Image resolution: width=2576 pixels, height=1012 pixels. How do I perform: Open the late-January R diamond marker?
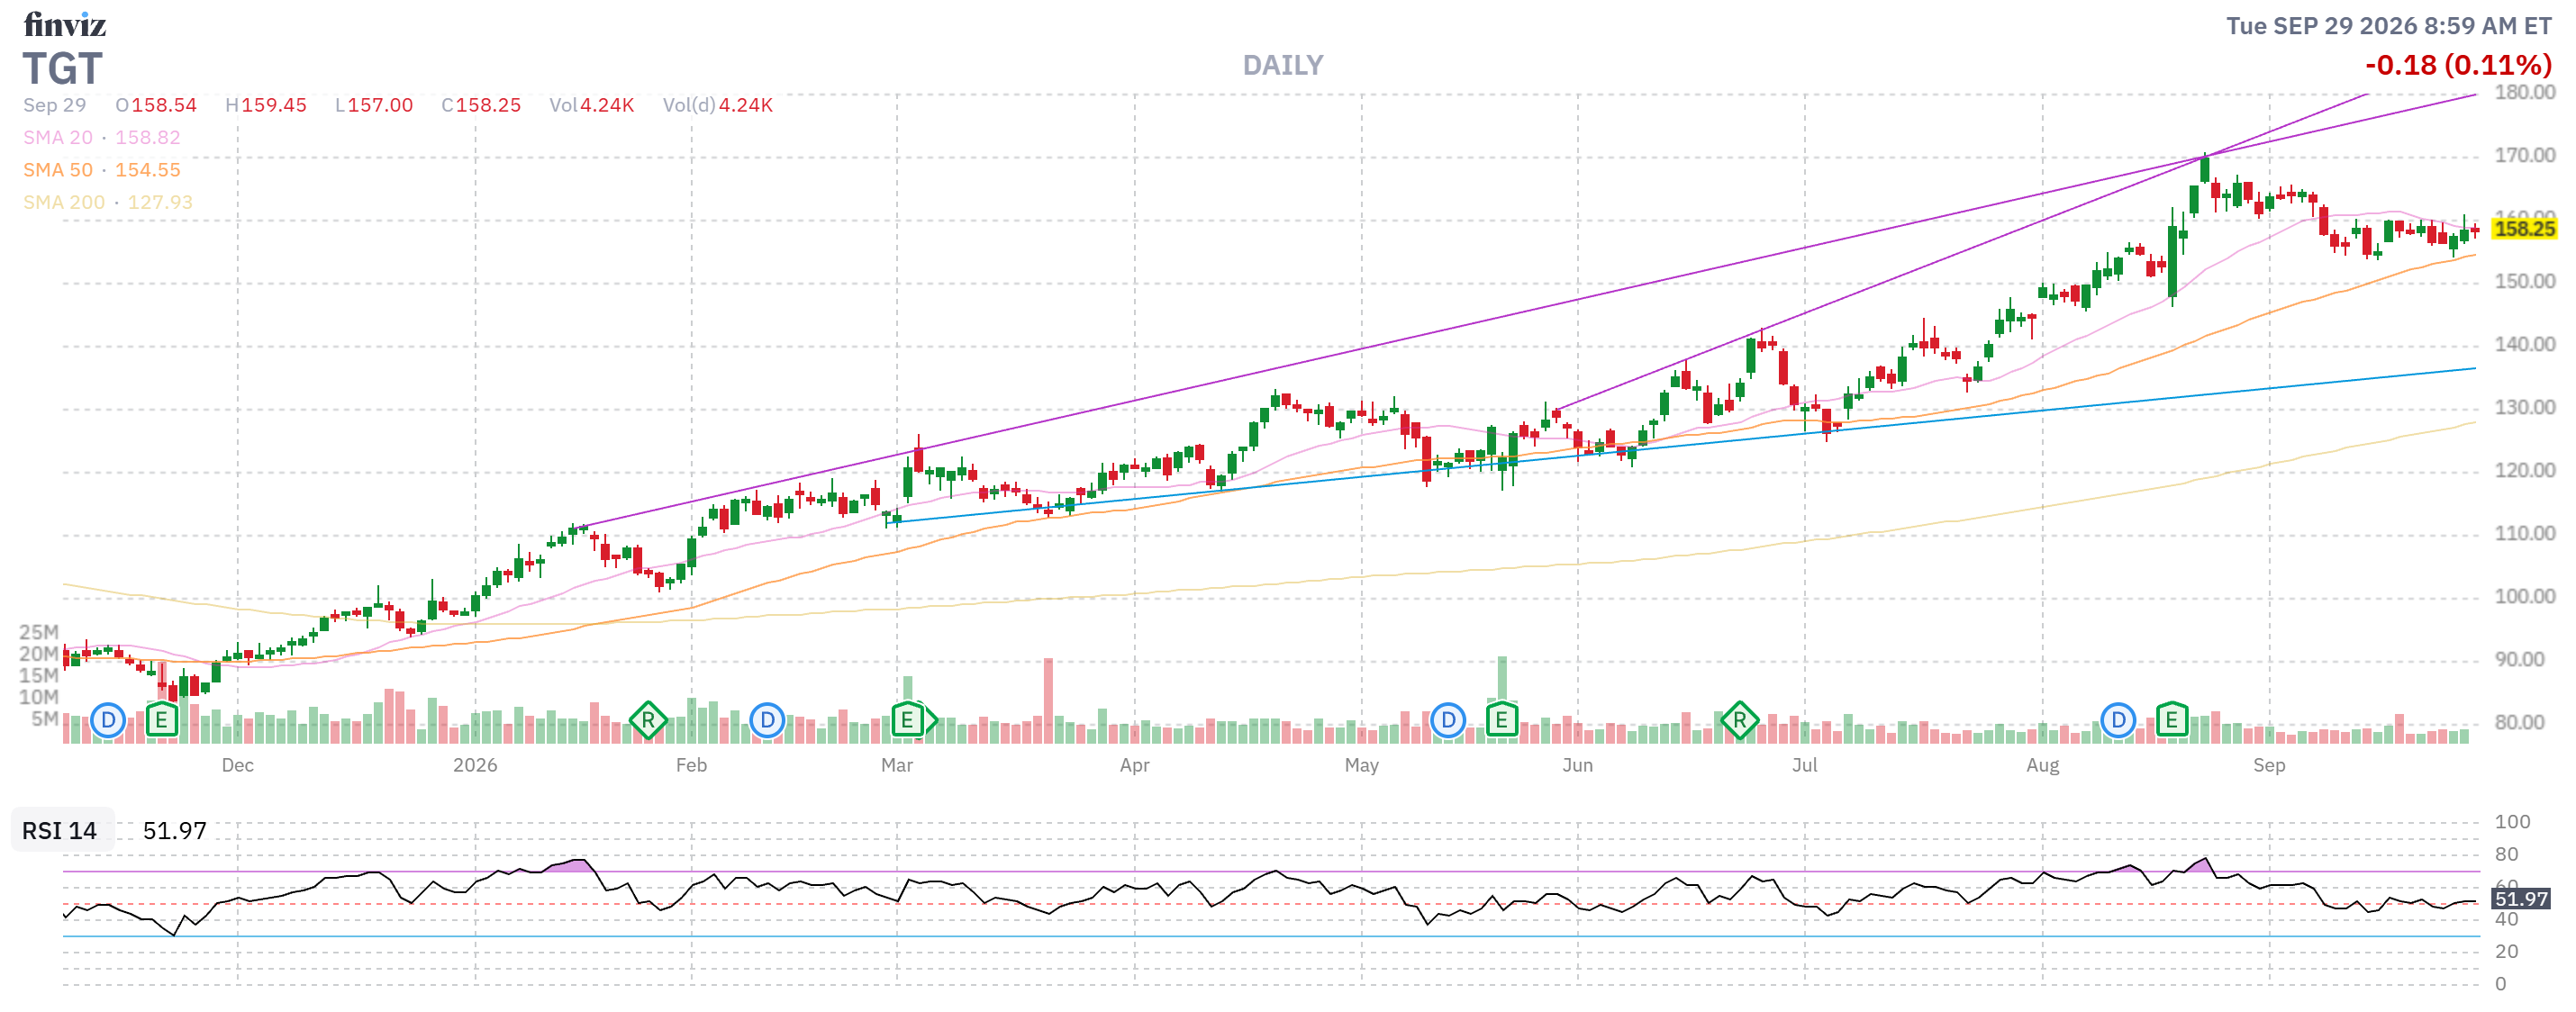pyautogui.click(x=648, y=720)
